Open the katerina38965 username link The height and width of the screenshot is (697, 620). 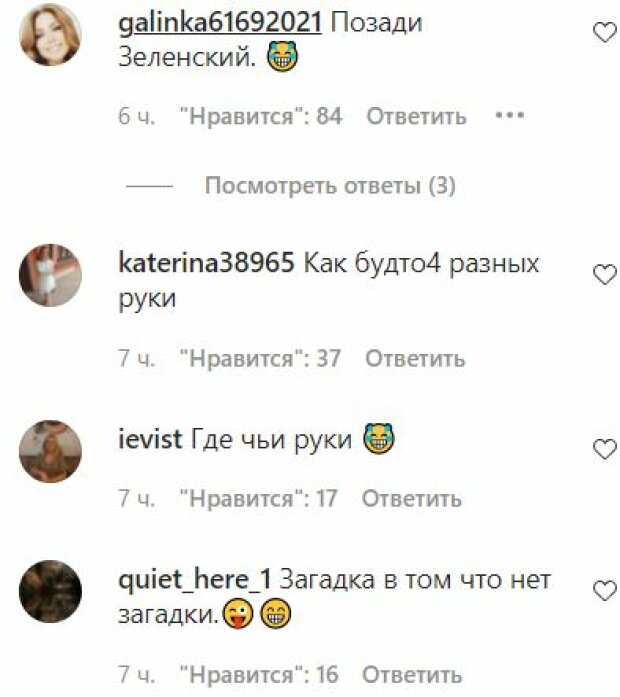tap(206, 263)
